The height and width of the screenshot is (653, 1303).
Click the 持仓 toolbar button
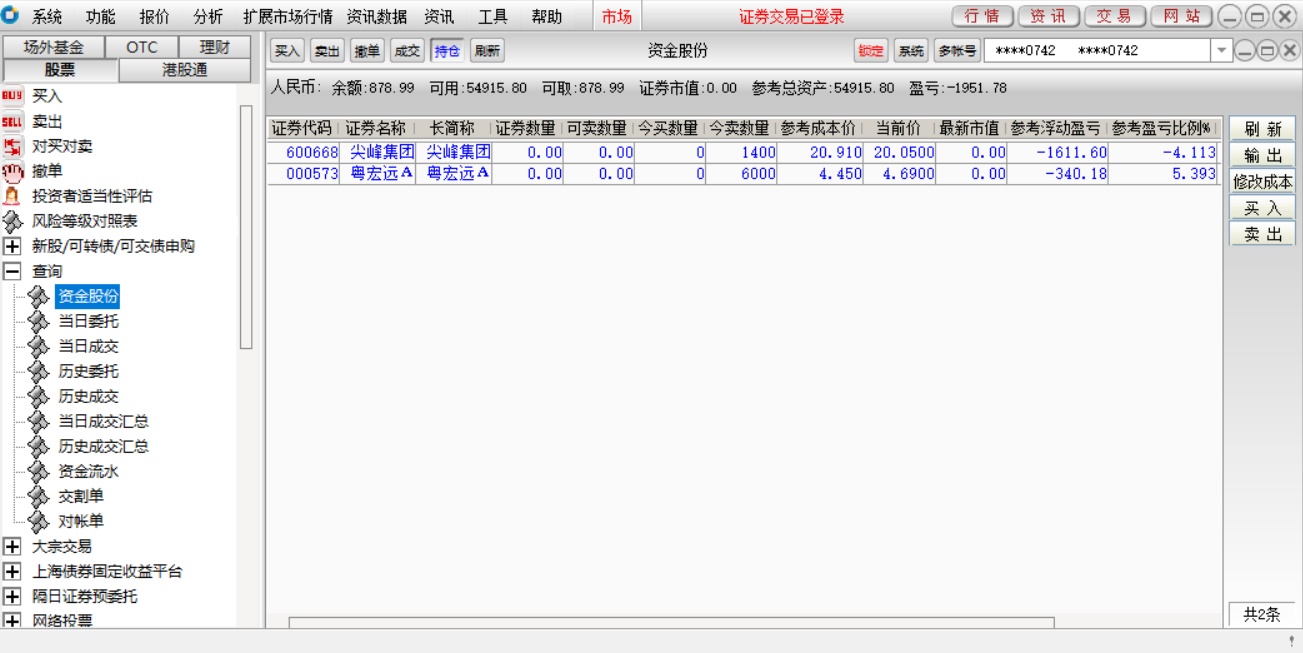pos(447,50)
